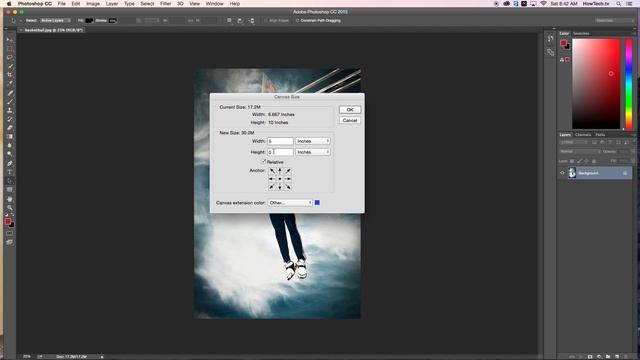Open the Apple menu
Screen dimensions: 640x360
(x=9, y=4)
